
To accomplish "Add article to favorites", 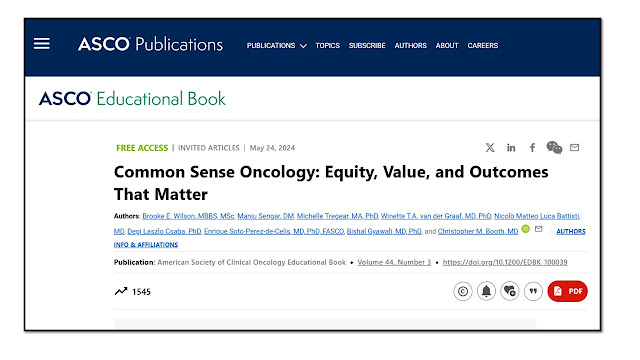I will [510, 291].
